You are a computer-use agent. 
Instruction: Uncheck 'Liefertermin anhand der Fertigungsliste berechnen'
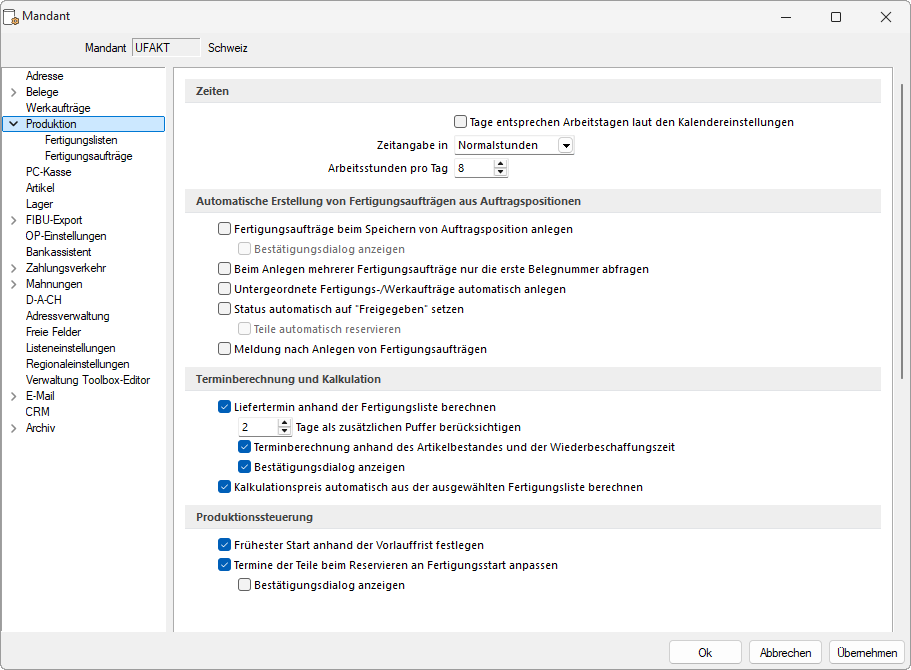point(224,407)
